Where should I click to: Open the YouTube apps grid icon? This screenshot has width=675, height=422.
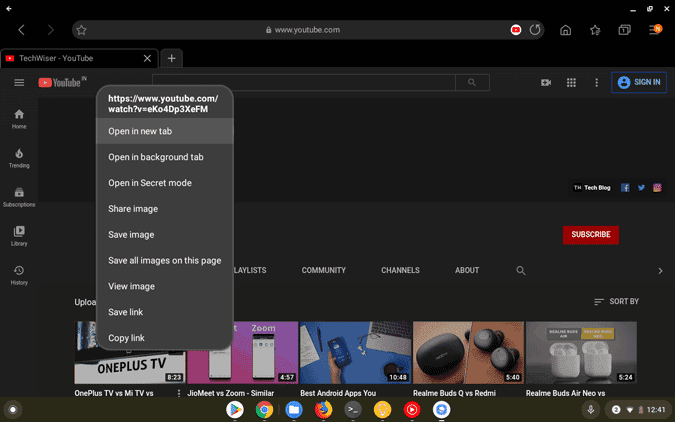[x=571, y=82]
